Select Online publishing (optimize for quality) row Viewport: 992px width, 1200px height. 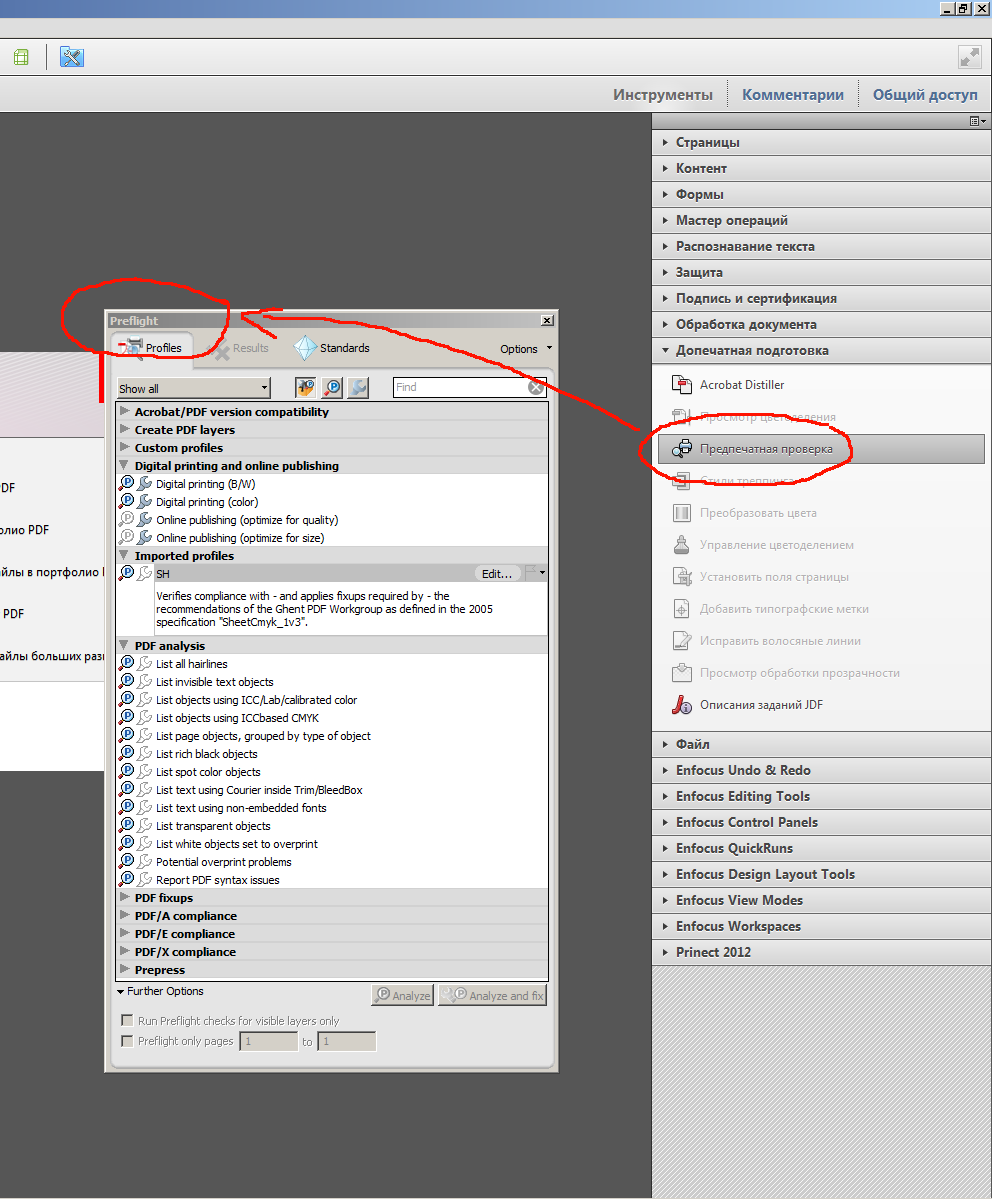click(x=333, y=520)
